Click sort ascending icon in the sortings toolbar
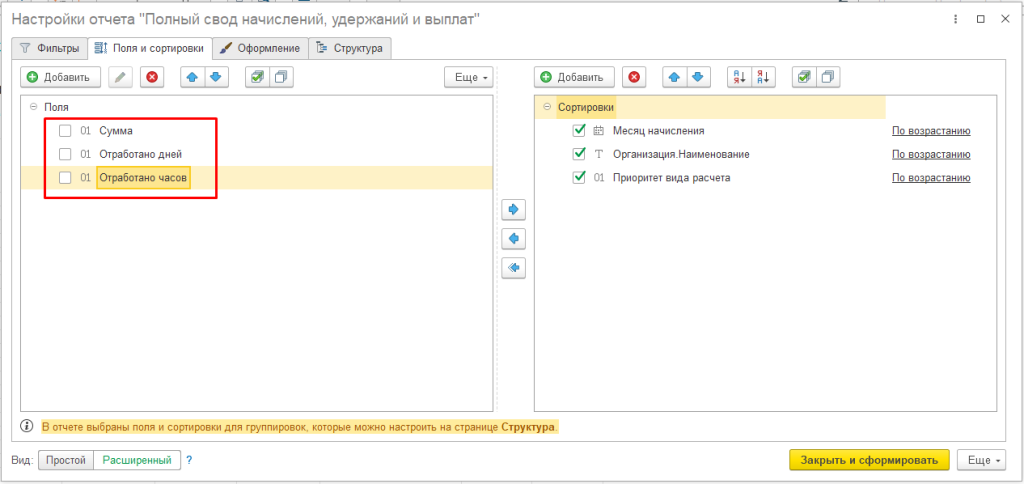Screen dimensions: 1024x484 point(739,77)
